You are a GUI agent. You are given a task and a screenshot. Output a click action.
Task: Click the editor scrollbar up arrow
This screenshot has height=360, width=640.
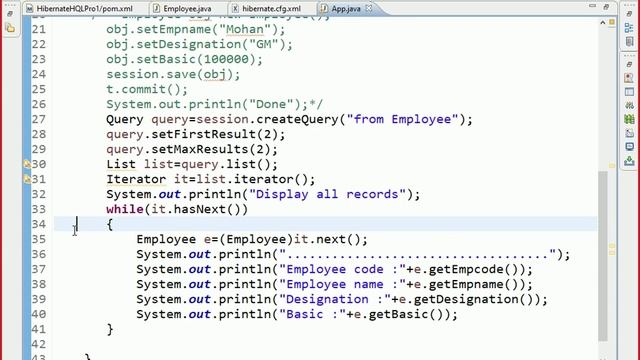click(x=603, y=23)
